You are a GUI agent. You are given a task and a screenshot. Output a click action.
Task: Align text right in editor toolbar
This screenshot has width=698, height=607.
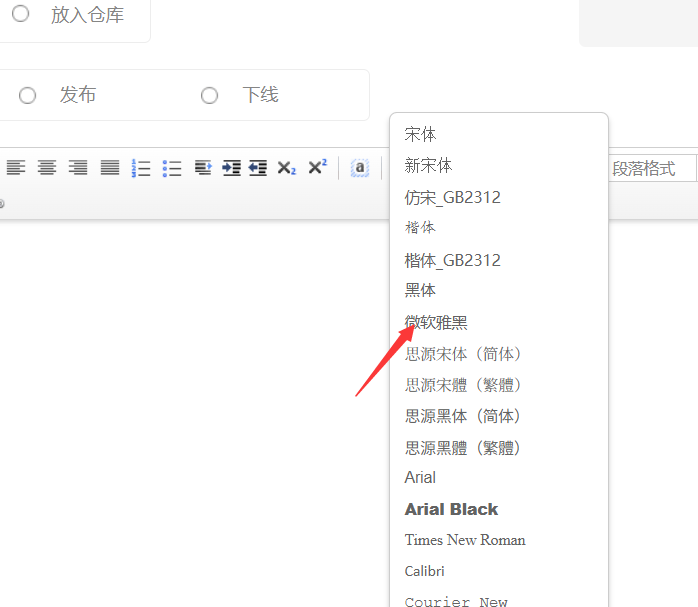click(x=78, y=168)
